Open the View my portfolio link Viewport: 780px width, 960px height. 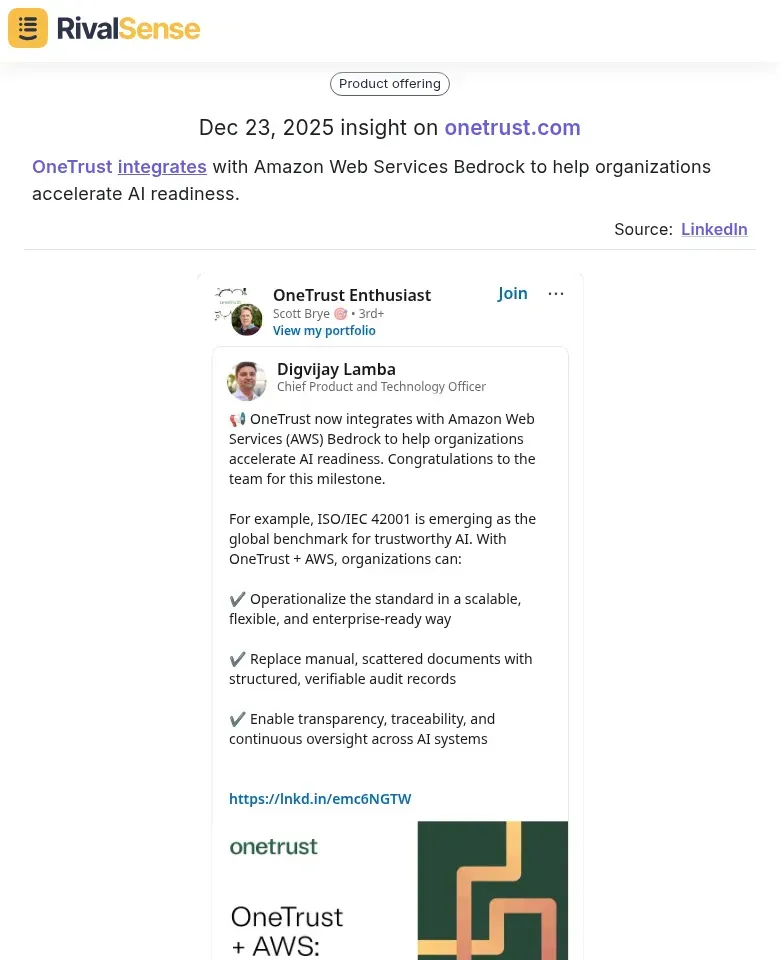click(x=324, y=330)
